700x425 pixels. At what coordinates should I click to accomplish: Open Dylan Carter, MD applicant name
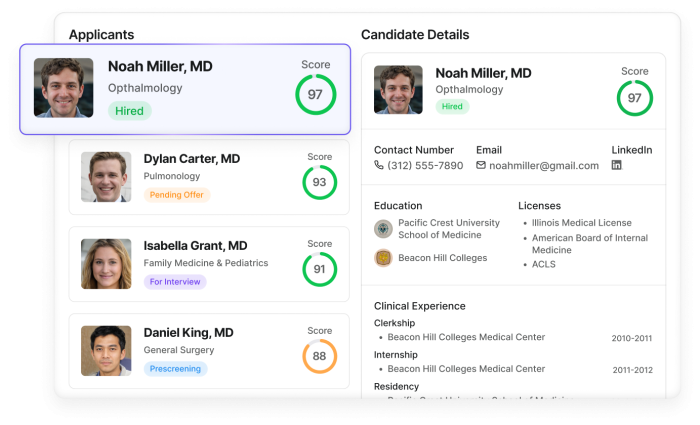pos(192,159)
